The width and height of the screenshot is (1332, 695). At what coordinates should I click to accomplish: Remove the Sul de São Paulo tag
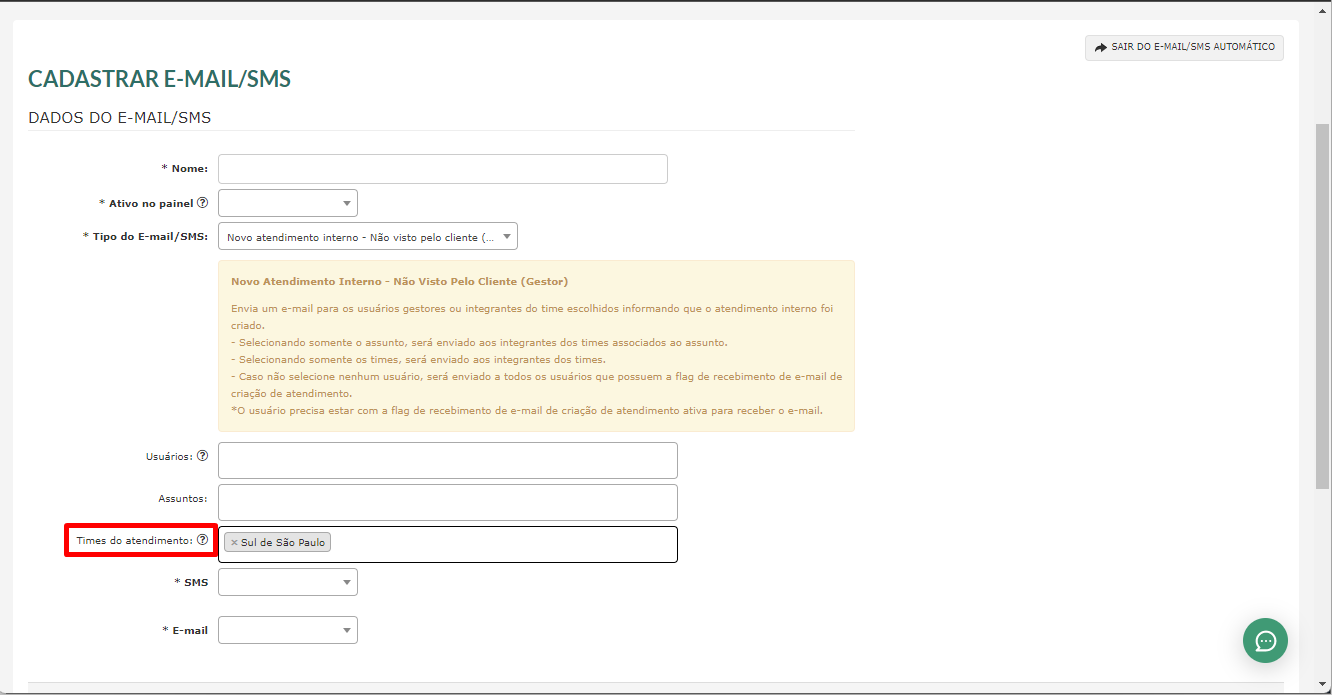234,542
